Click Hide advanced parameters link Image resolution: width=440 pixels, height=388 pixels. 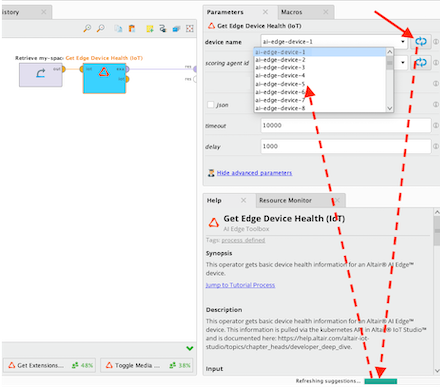pos(254,173)
